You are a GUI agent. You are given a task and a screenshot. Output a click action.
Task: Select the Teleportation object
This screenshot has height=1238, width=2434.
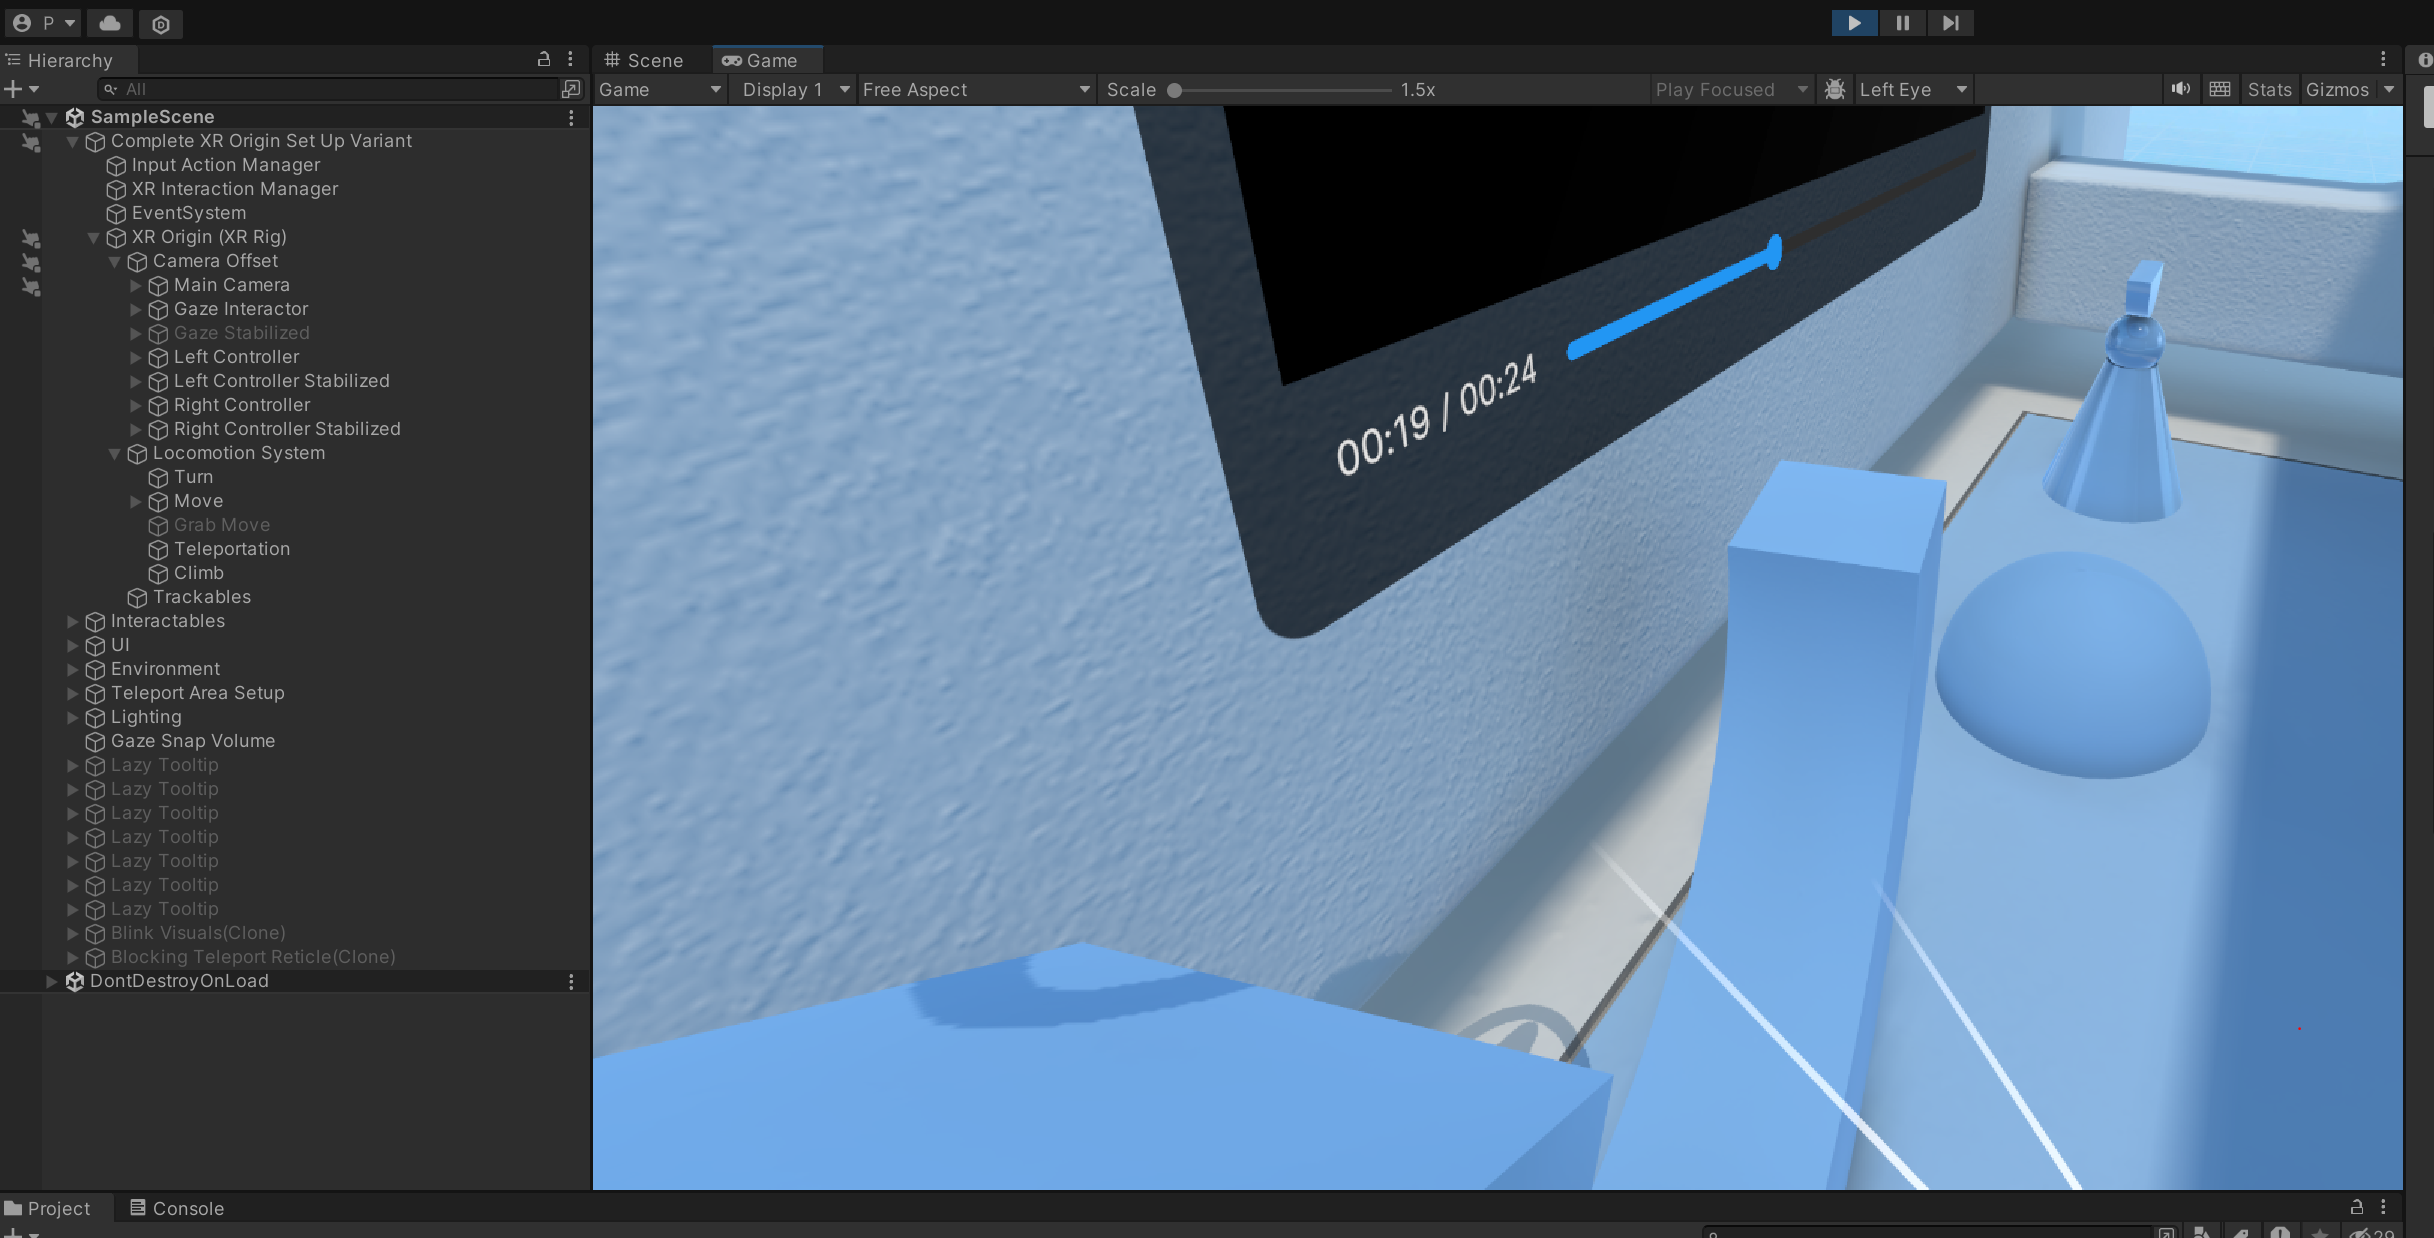(x=231, y=549)
